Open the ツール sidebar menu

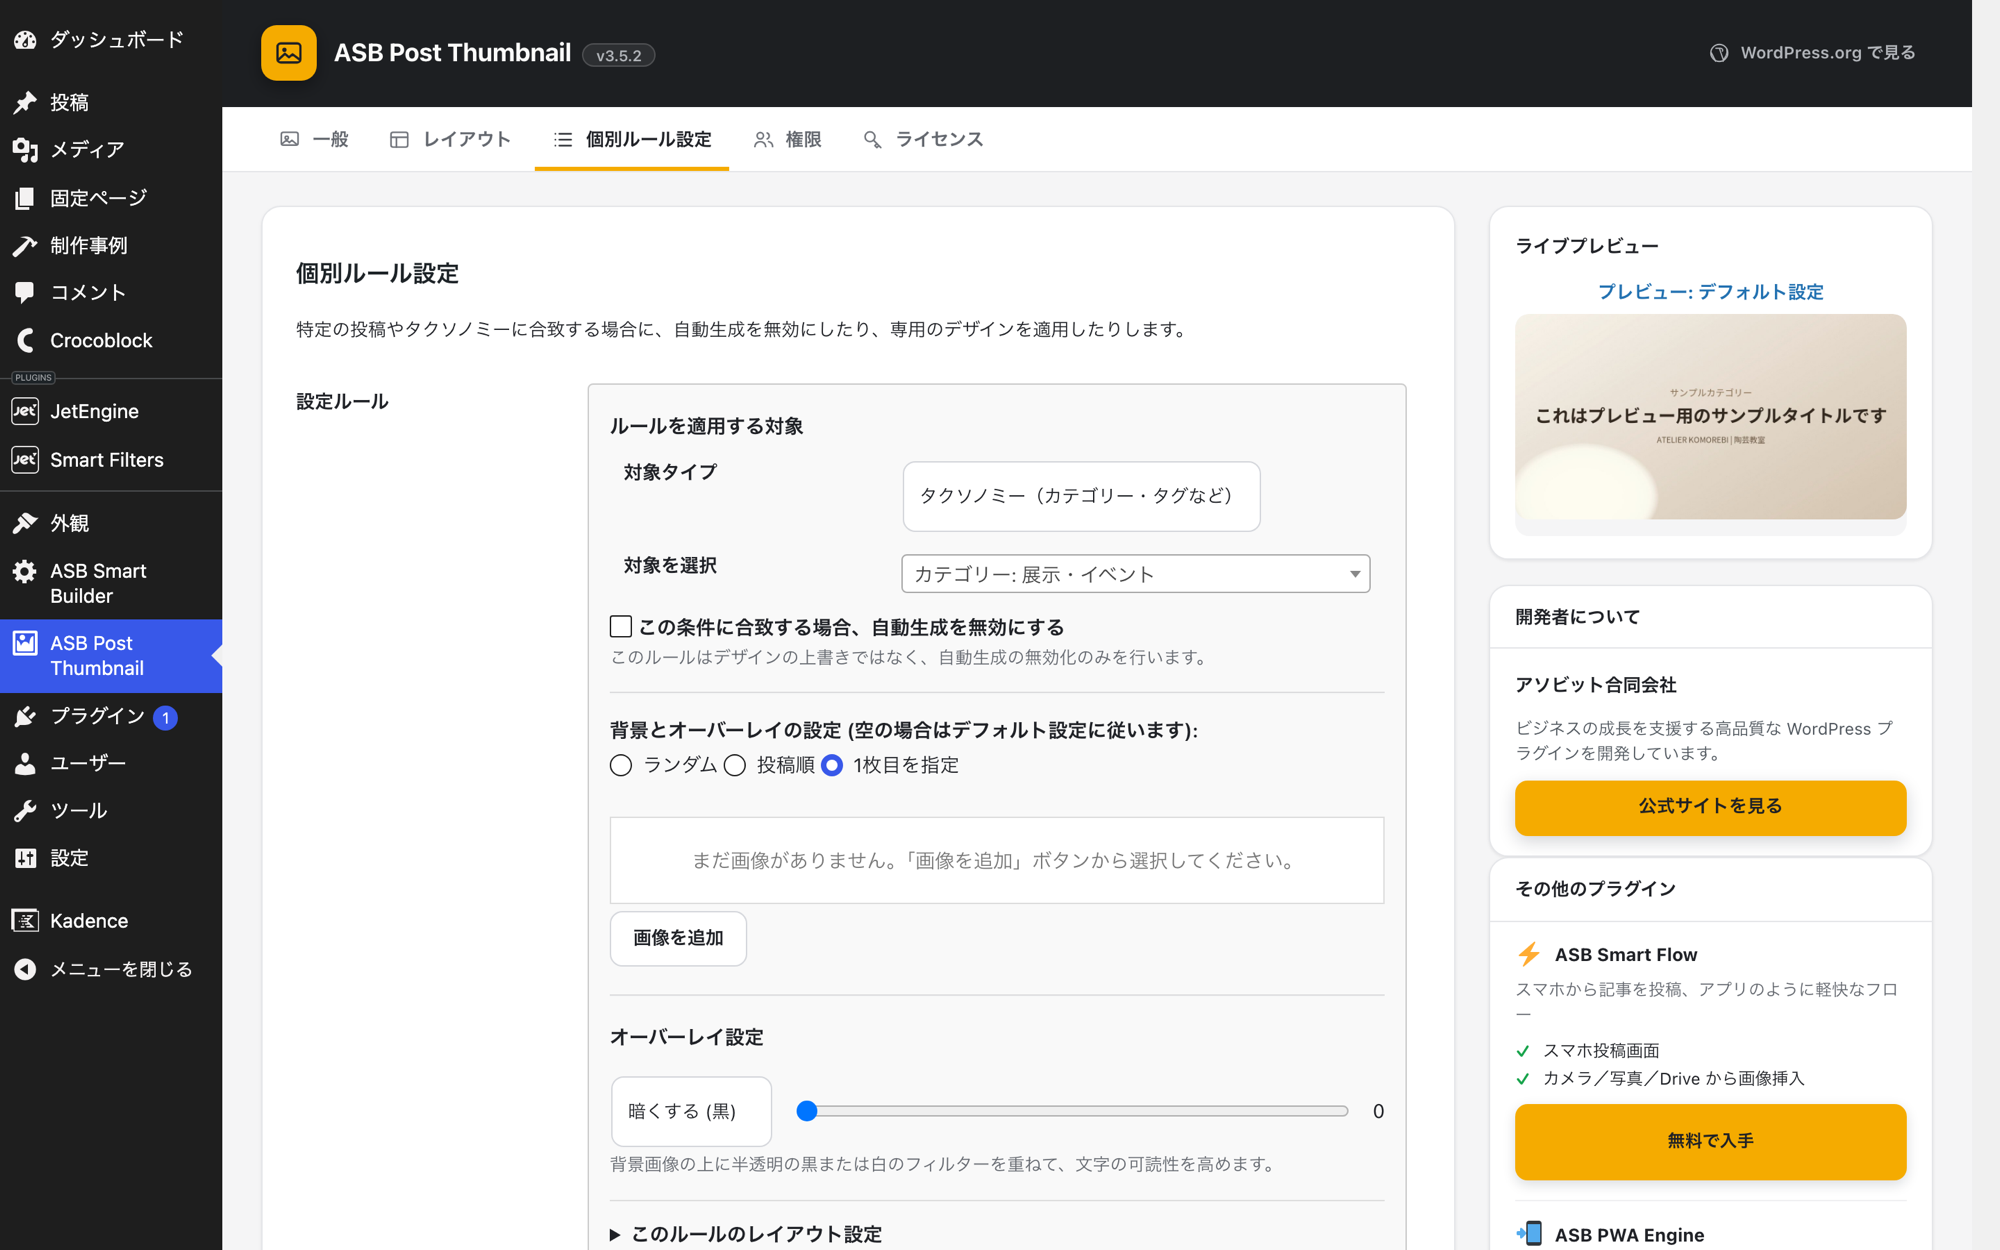[x=111, y=810]
